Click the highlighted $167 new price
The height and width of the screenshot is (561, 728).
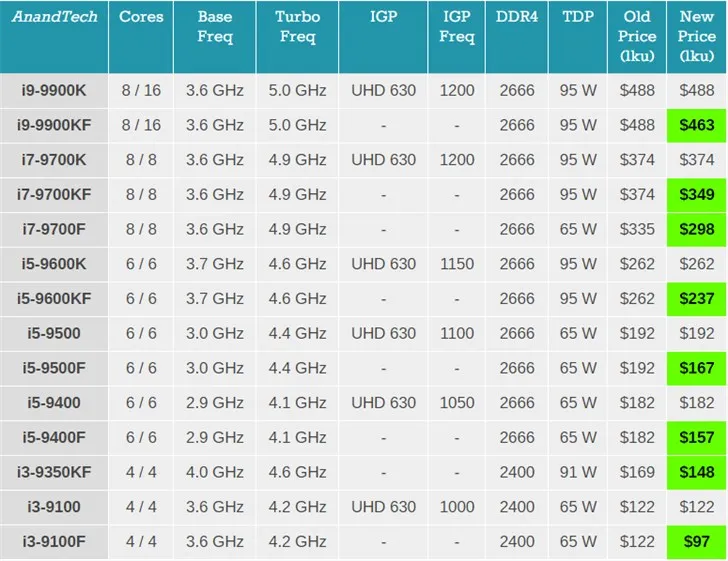tap(696, 368)
